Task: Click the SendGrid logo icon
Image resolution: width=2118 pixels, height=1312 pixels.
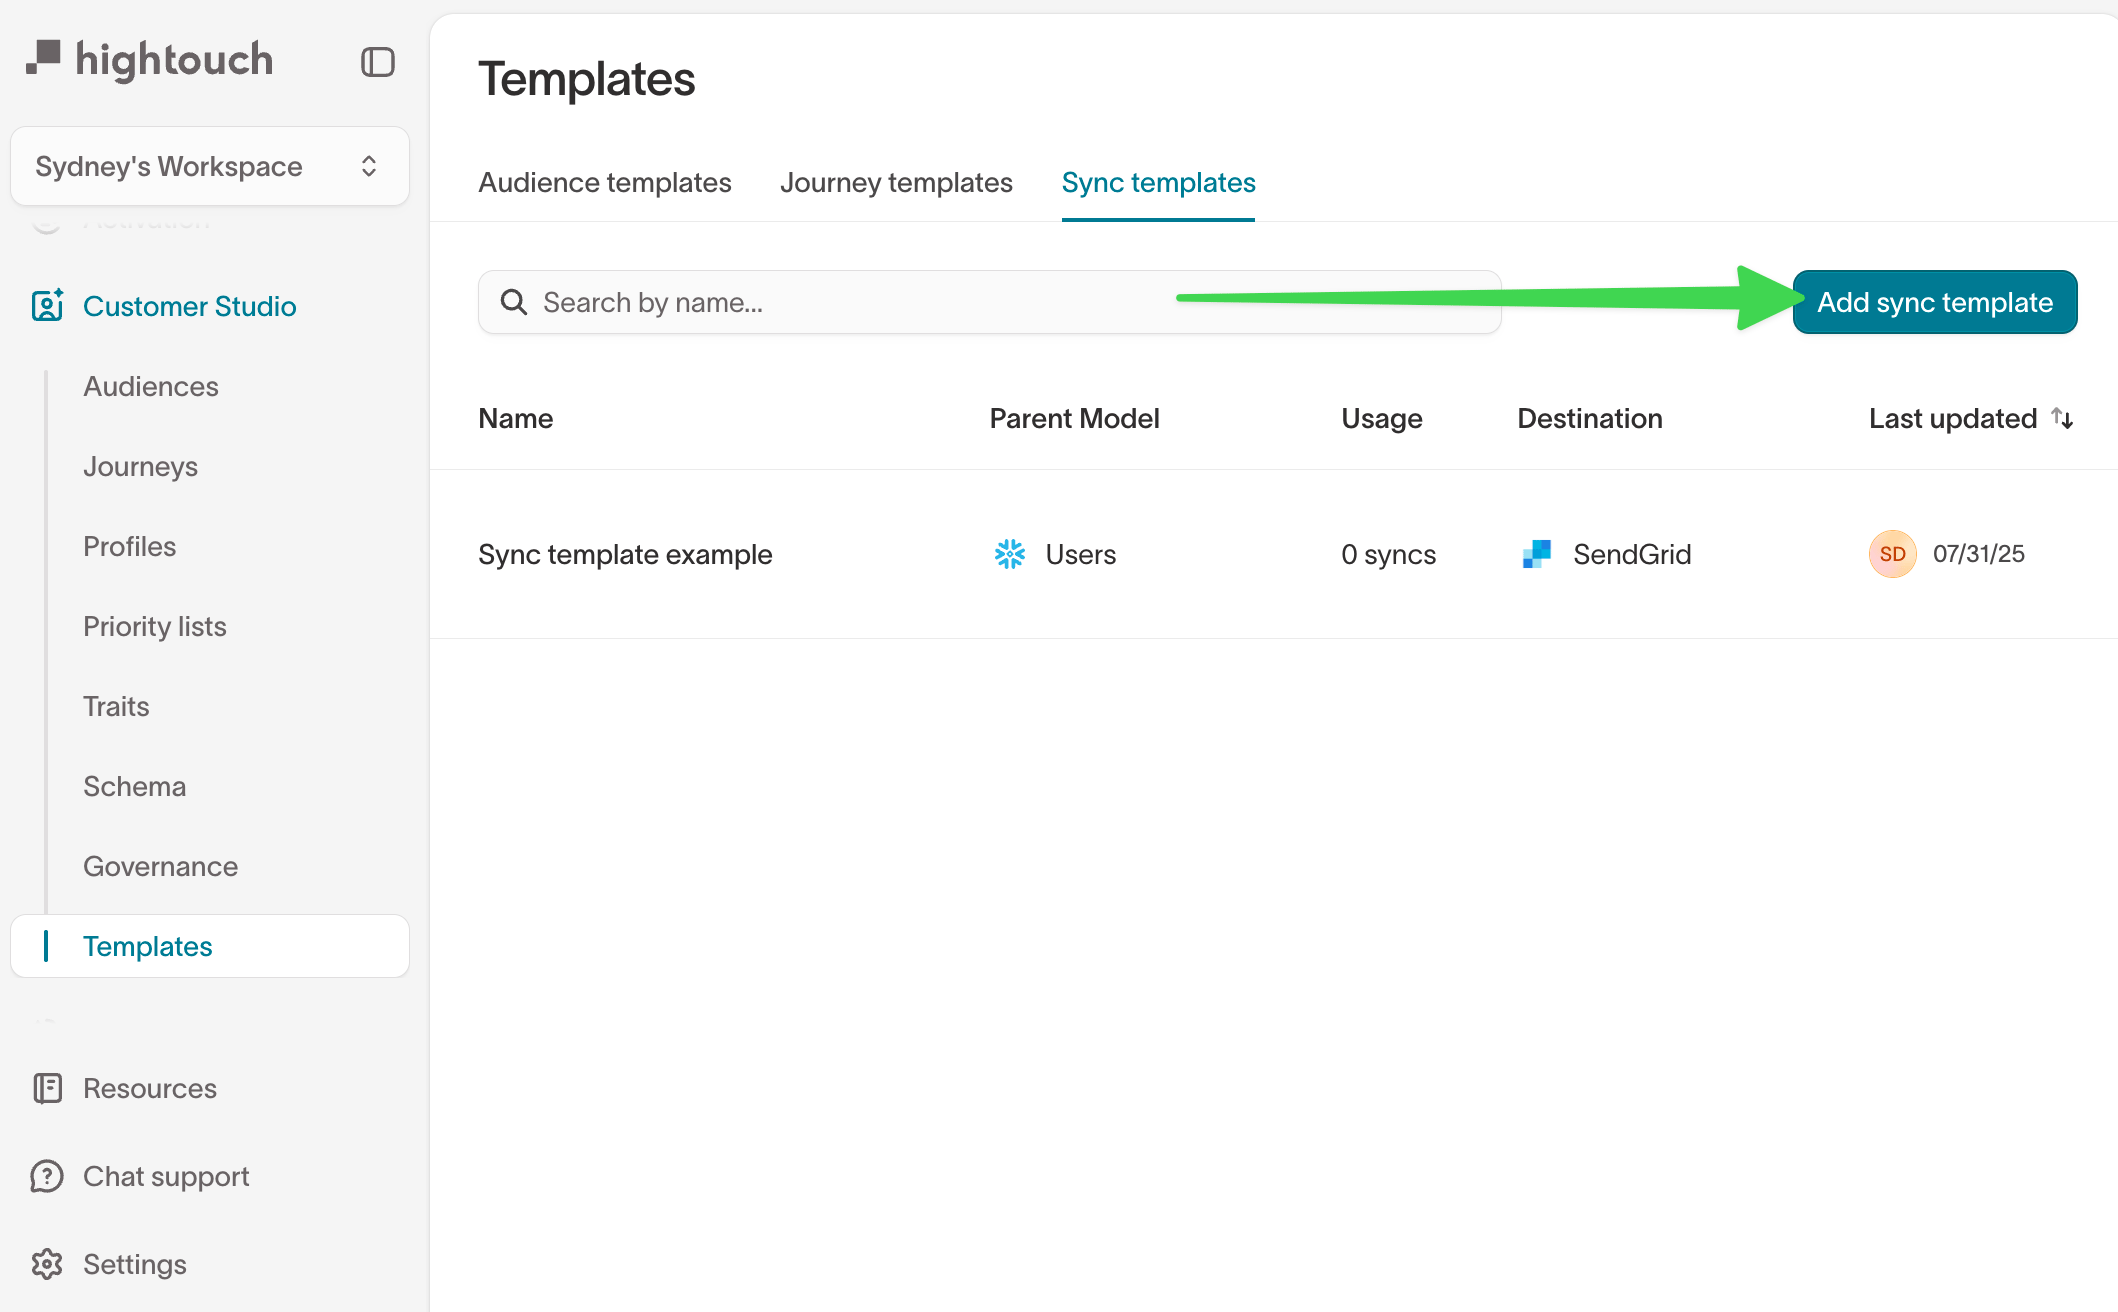Action: 1537,554
